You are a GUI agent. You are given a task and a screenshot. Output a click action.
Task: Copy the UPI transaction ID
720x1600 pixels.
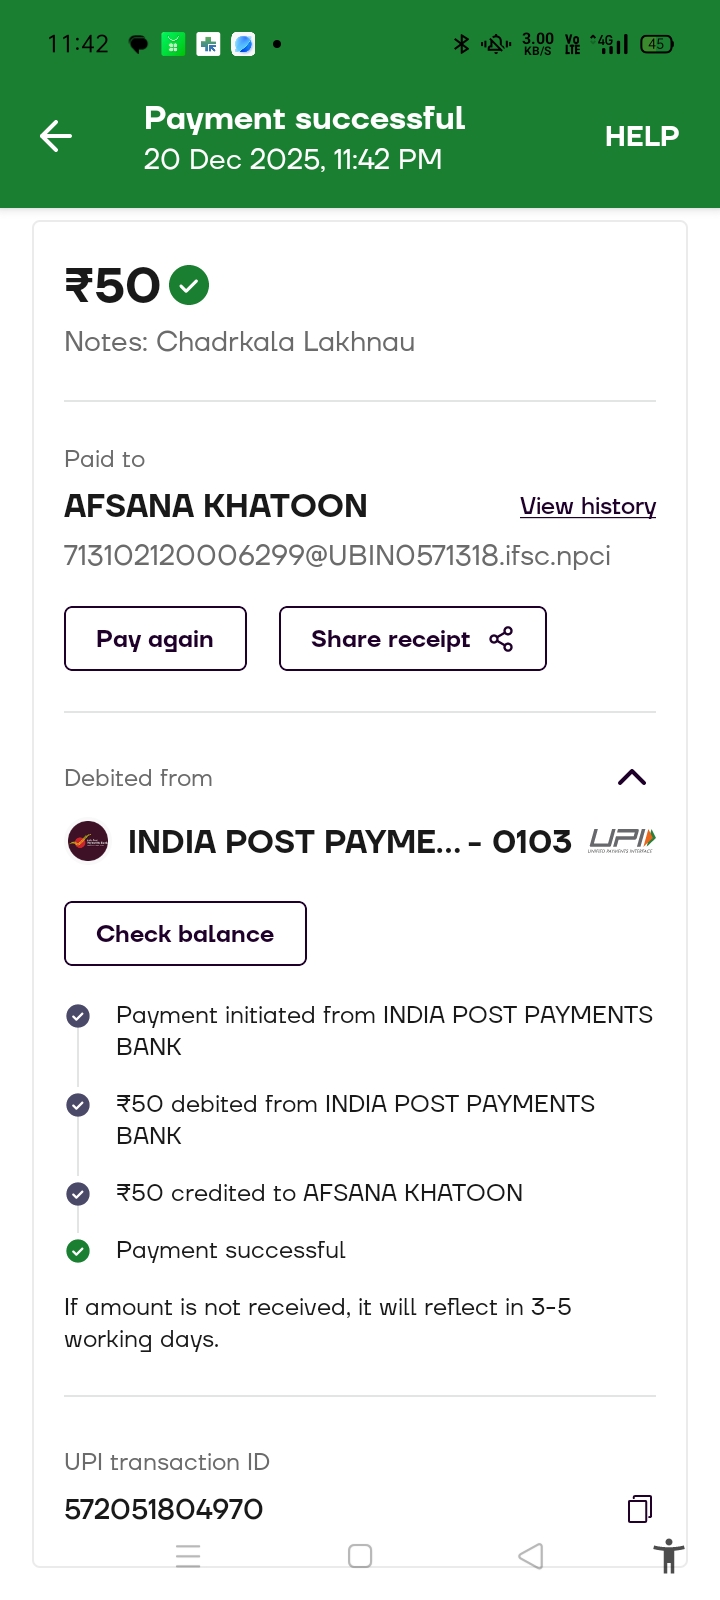[640, 1508]
